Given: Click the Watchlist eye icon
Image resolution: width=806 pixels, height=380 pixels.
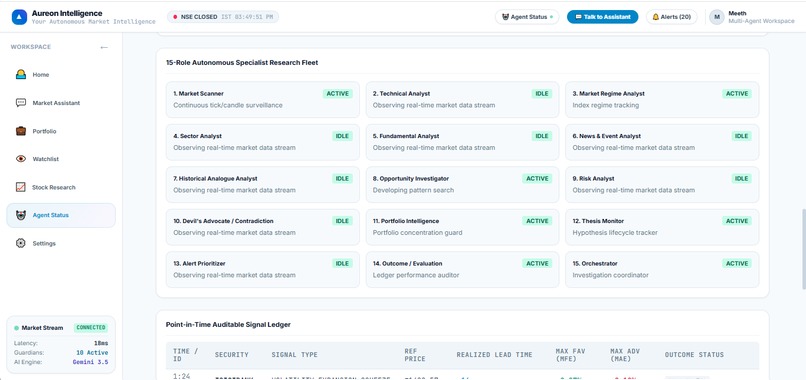Looking at the screenshot, I should [x=21, y=159].
